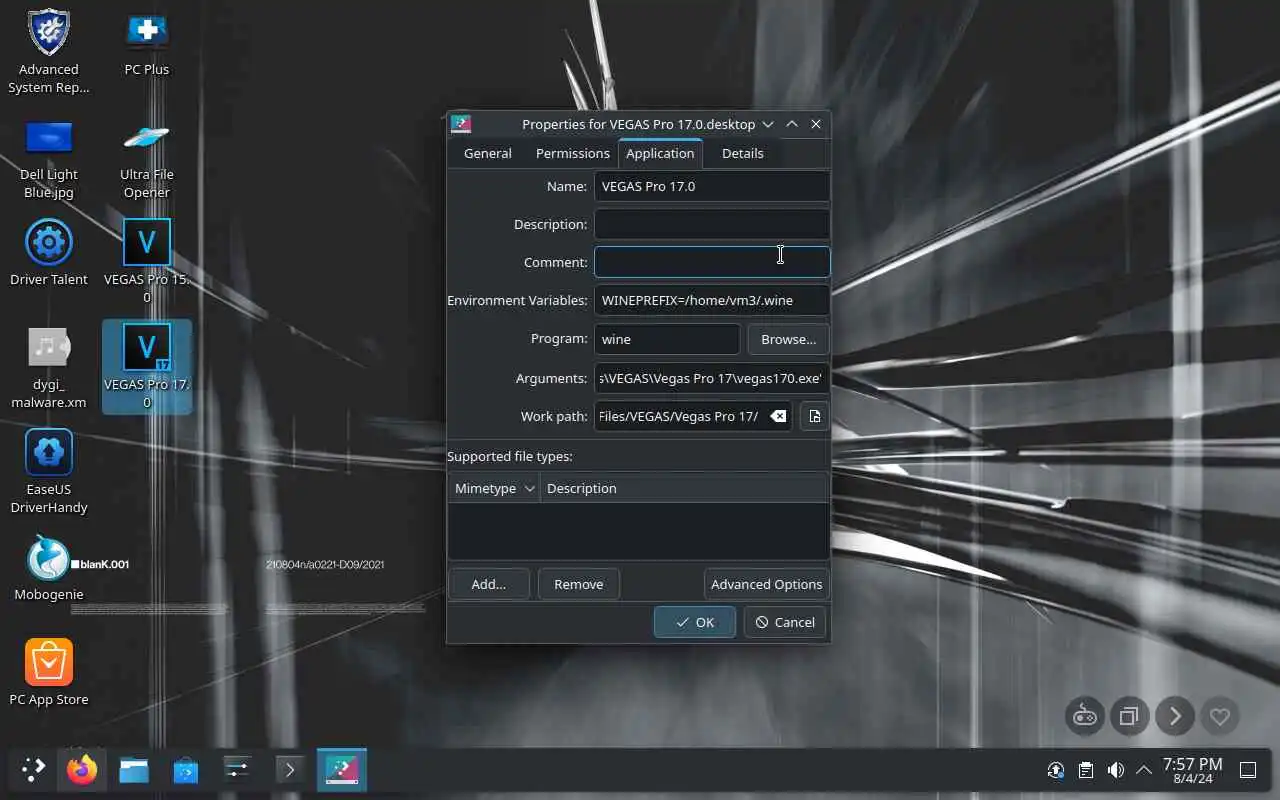1280x800 pixels.
Task: Open Dolphin file manager from taskbar
Action: 134,769
